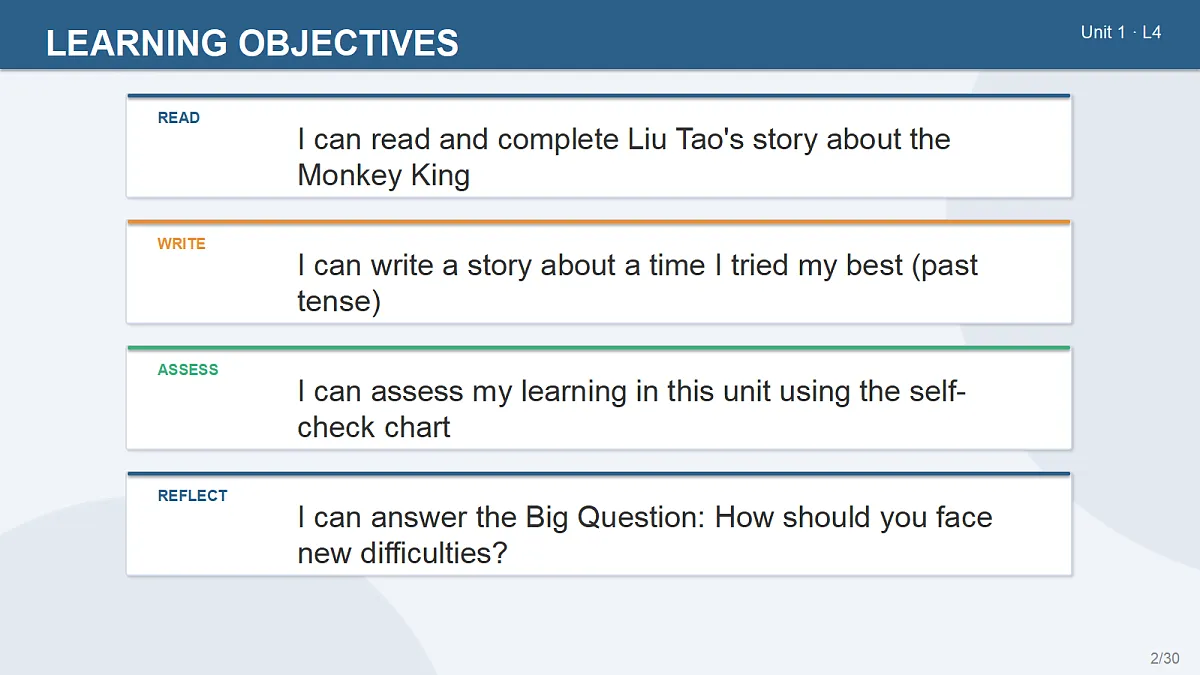Click the LEARNING OBJECTIVES slide title
The width and height of the screenshot is (1200, 675).
tap(252, 43)
